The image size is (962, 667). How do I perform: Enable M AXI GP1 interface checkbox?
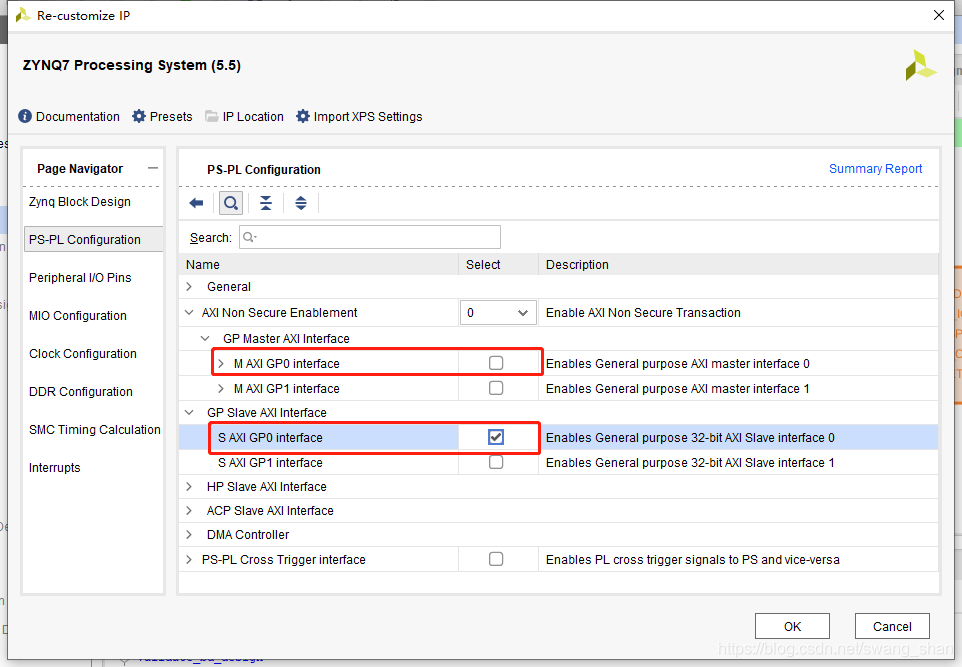pos(496,388)
